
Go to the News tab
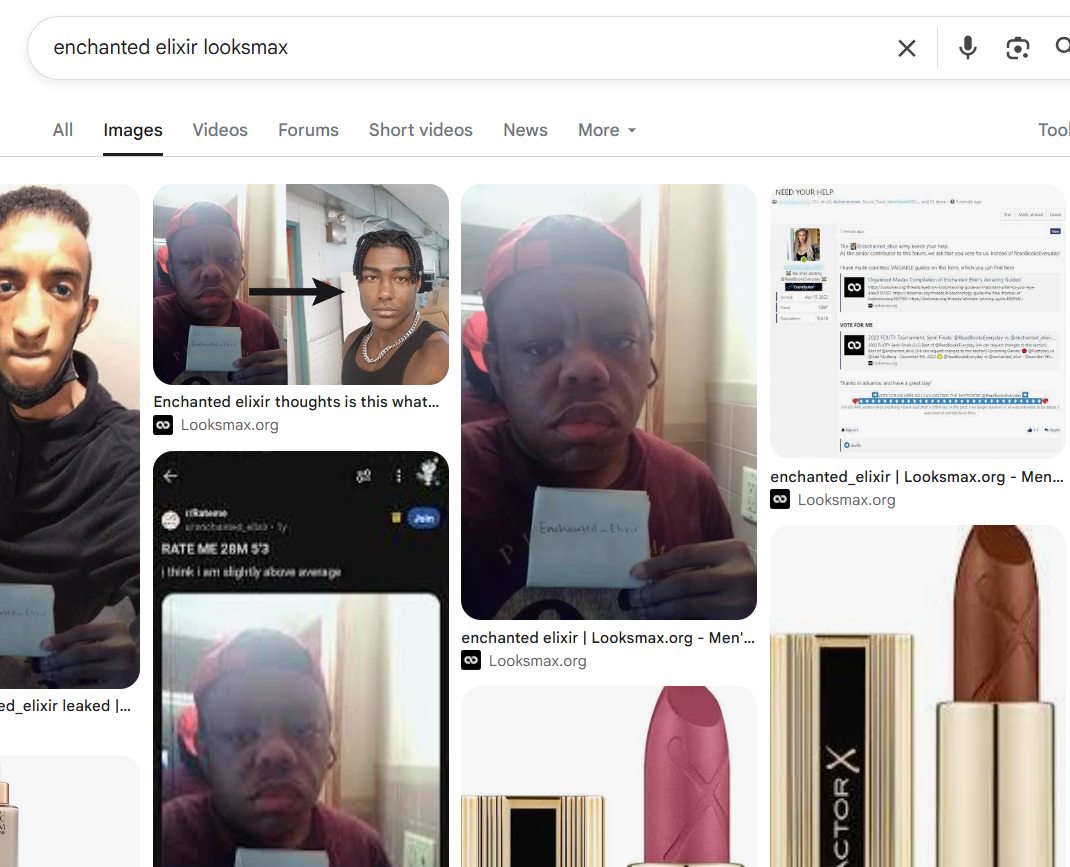[525, 130]
